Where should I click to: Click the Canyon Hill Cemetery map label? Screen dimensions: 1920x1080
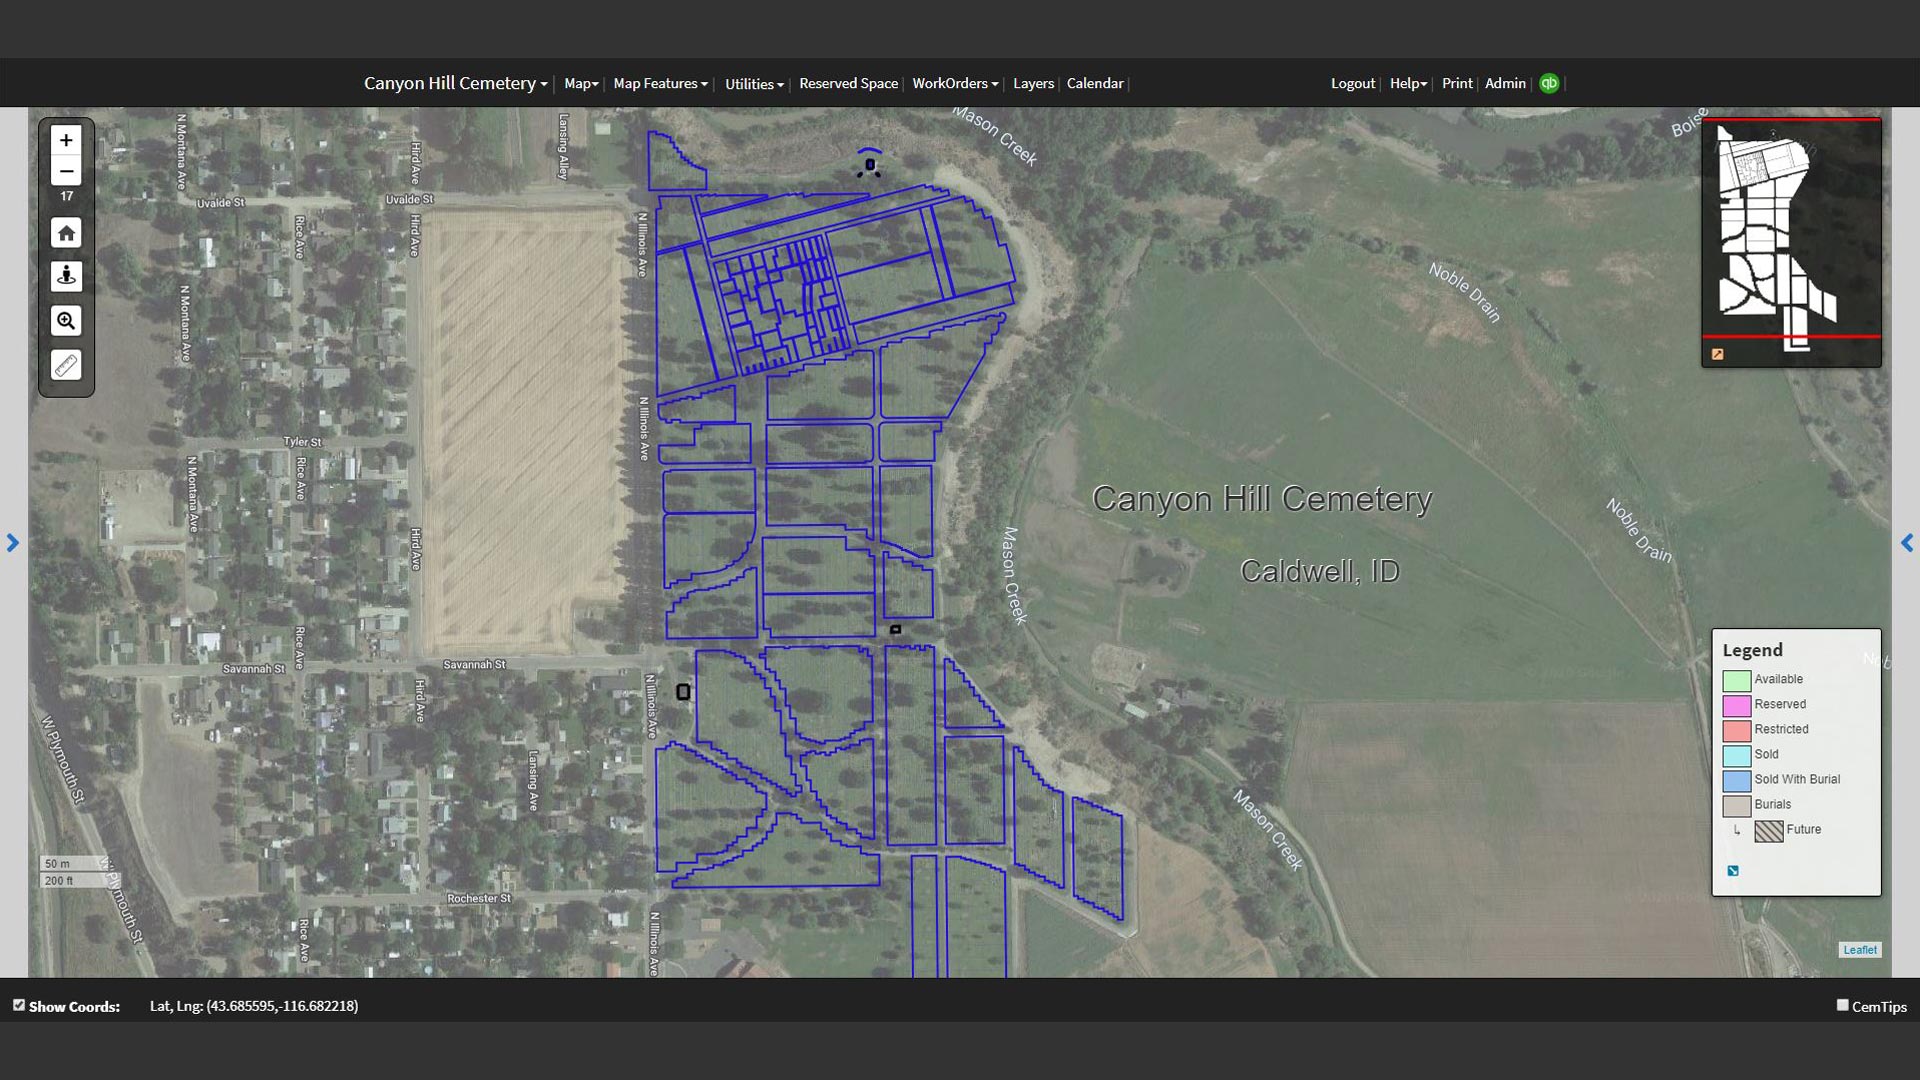pyautogui.click(x=1262, y=499)
